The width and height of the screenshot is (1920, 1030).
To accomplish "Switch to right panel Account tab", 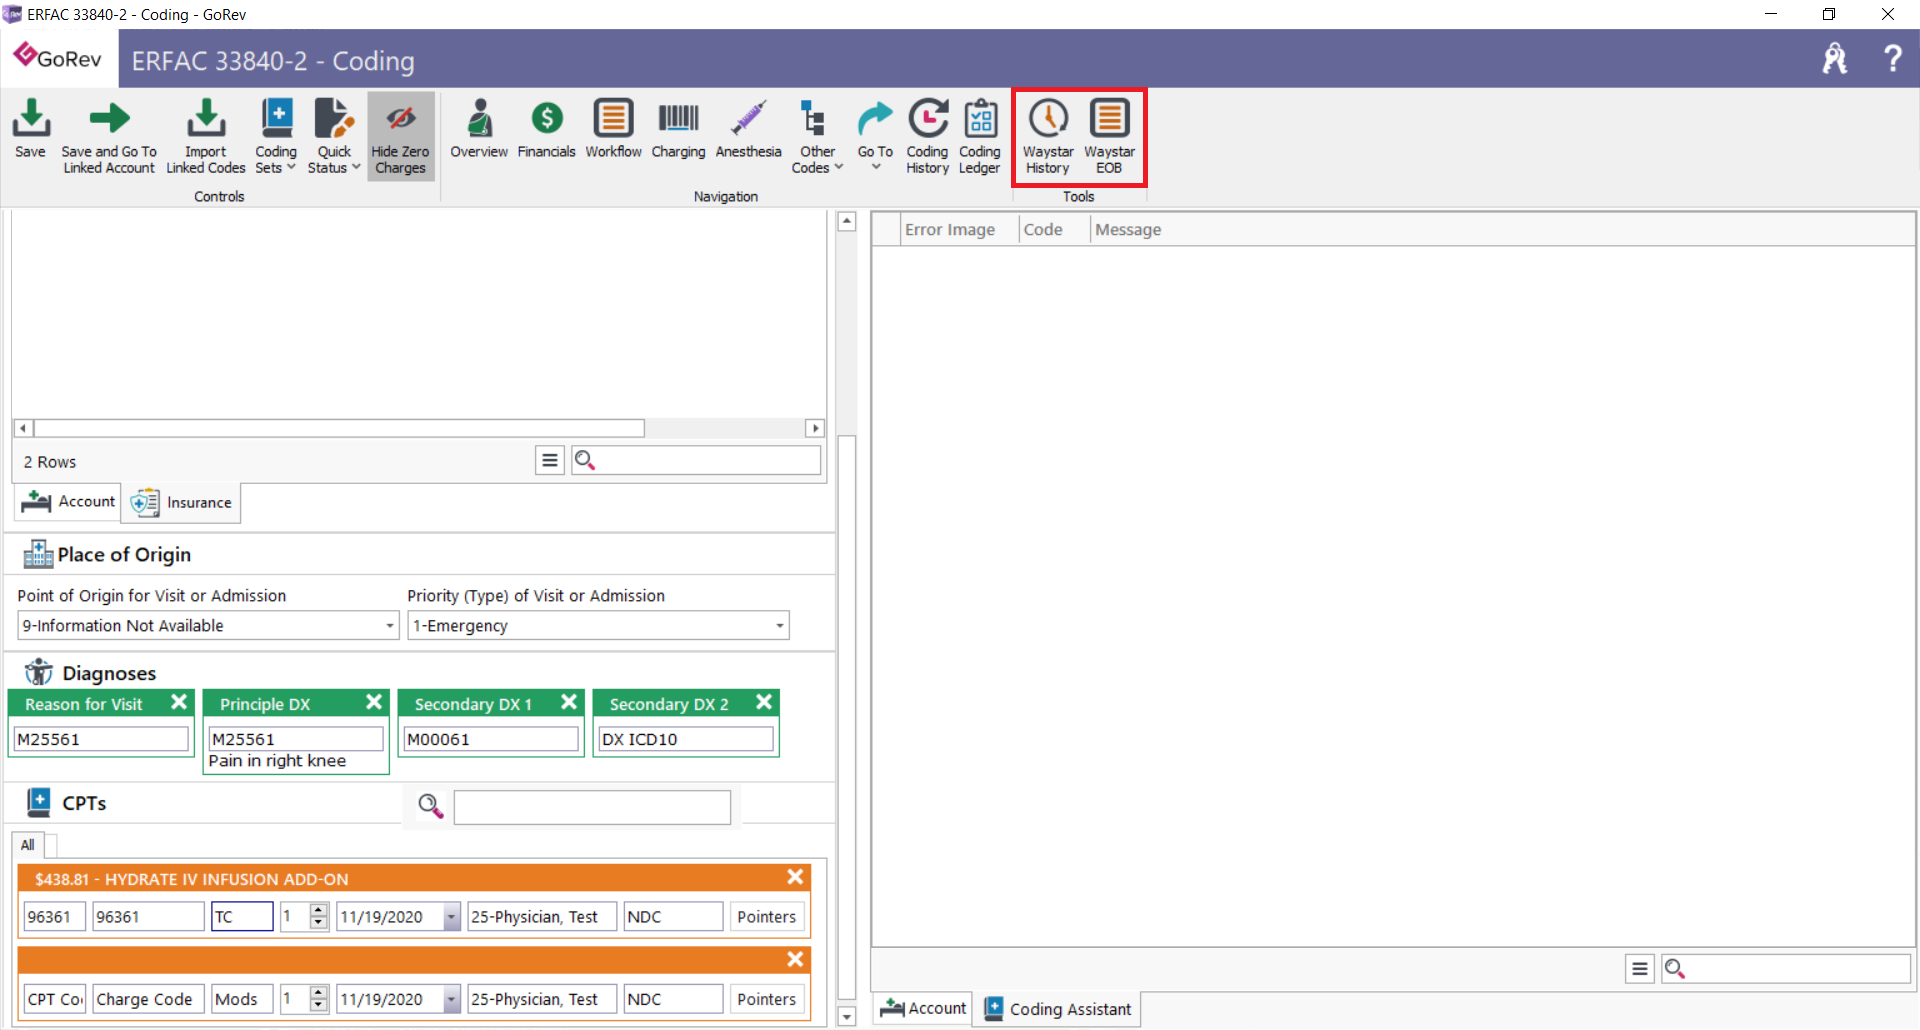I will point(923,1008).
